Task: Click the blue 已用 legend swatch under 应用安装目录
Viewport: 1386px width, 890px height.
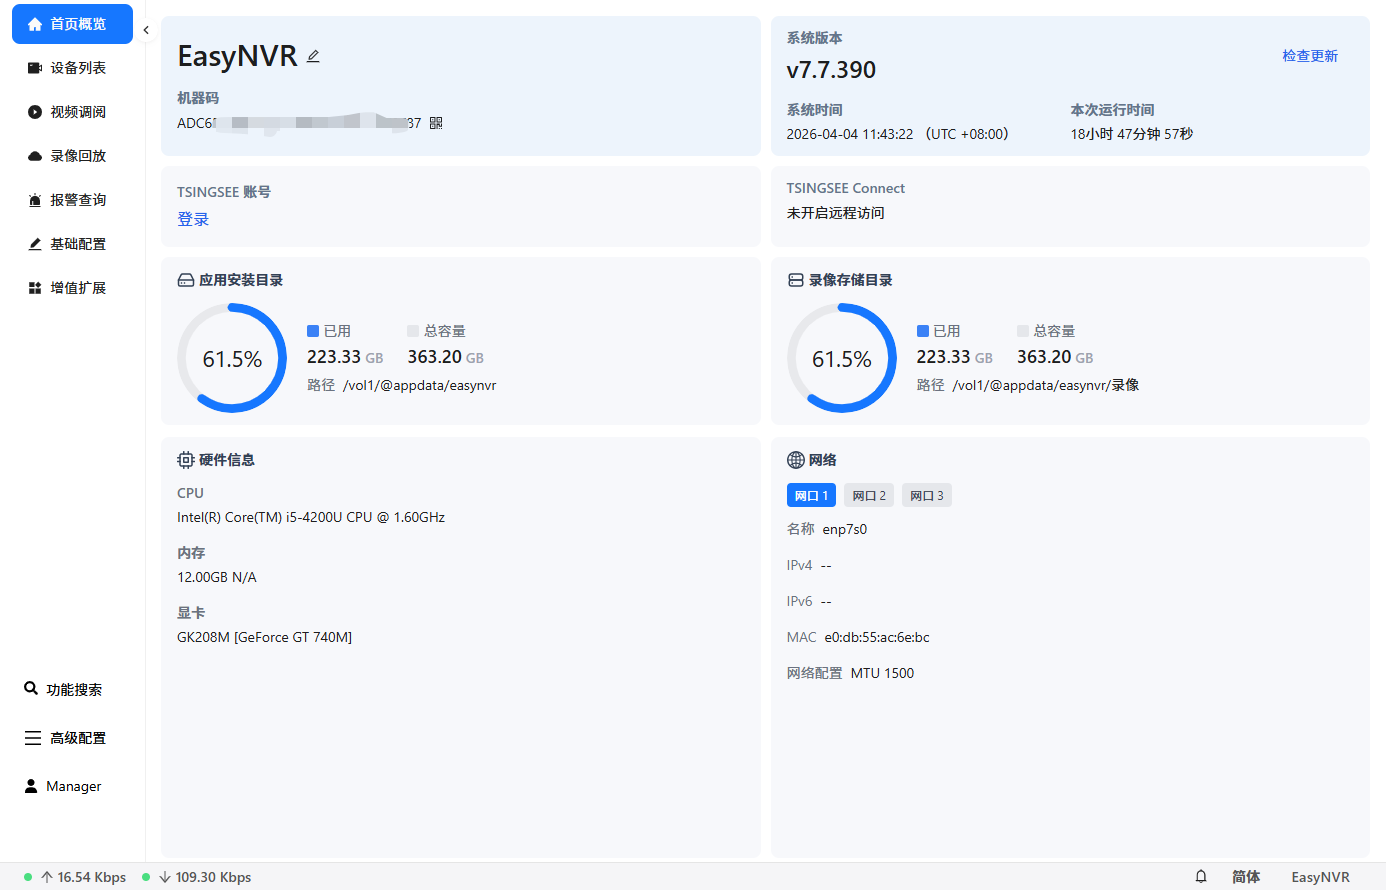Action: pyautogui.click(x=313, y=331)
